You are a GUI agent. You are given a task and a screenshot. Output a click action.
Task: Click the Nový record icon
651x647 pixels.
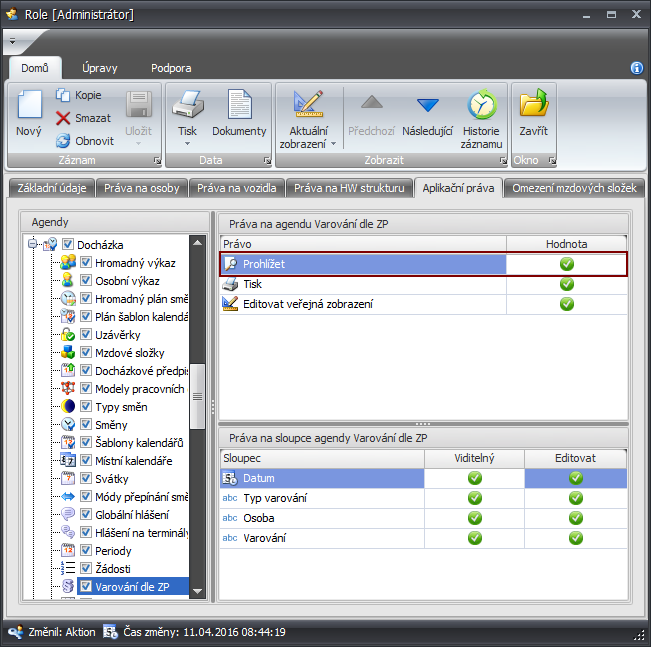[x=28, y=105]
